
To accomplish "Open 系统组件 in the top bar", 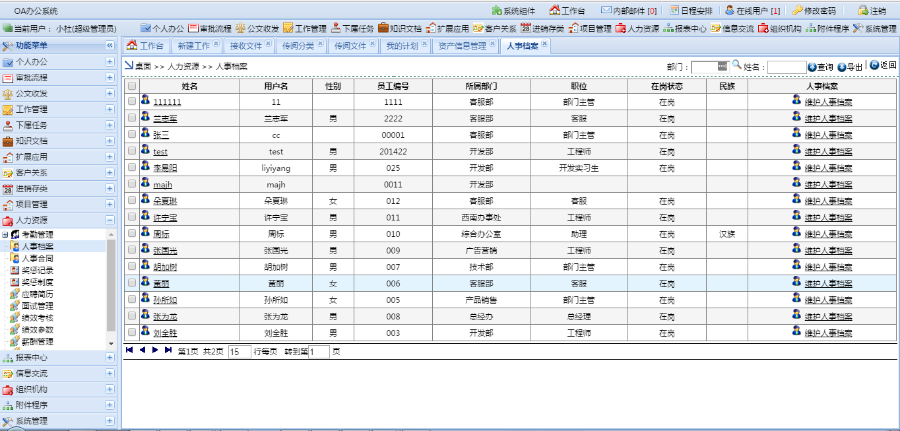I will [514, 10].
